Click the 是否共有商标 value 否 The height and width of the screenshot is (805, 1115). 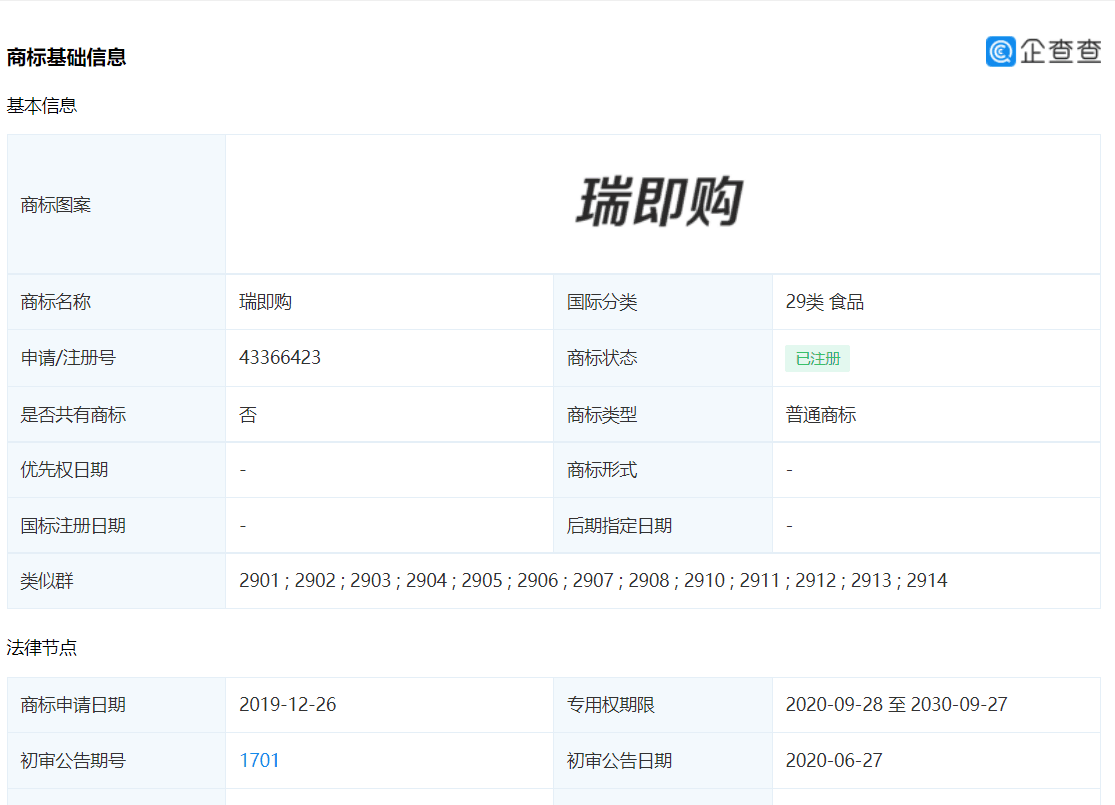tap(248, 415)
